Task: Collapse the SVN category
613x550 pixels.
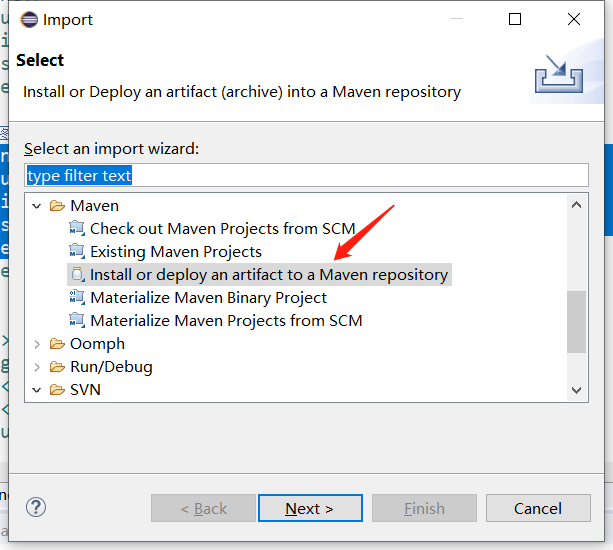Action: coord(37,390)
